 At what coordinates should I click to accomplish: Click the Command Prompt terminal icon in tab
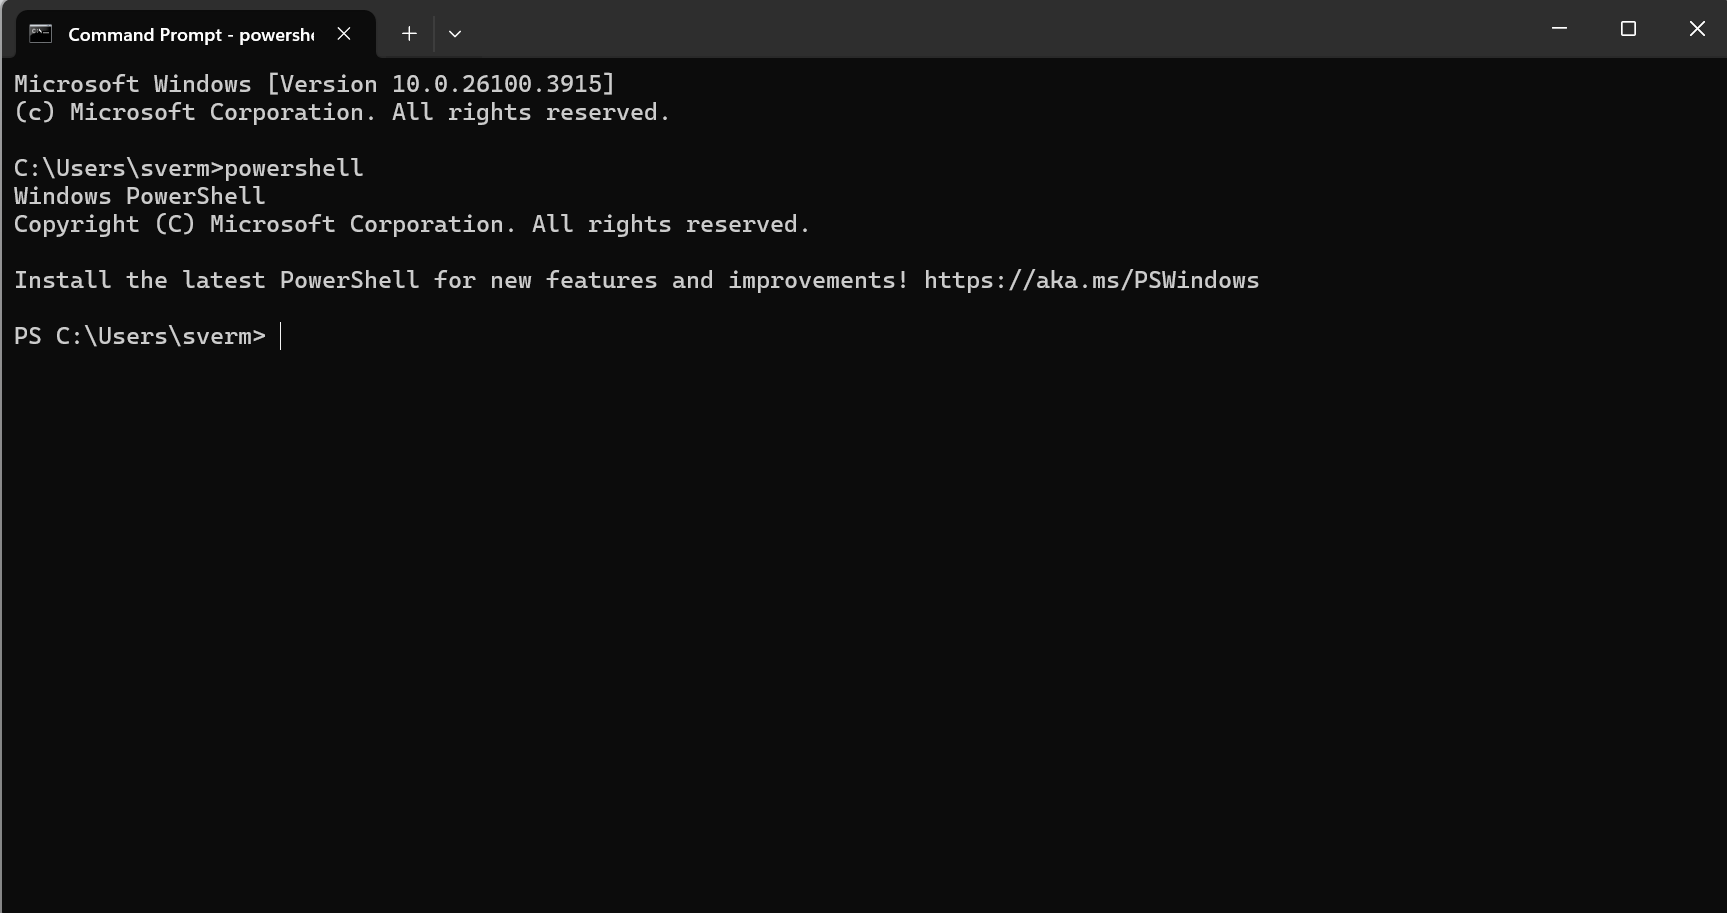[x=40, y=34]
